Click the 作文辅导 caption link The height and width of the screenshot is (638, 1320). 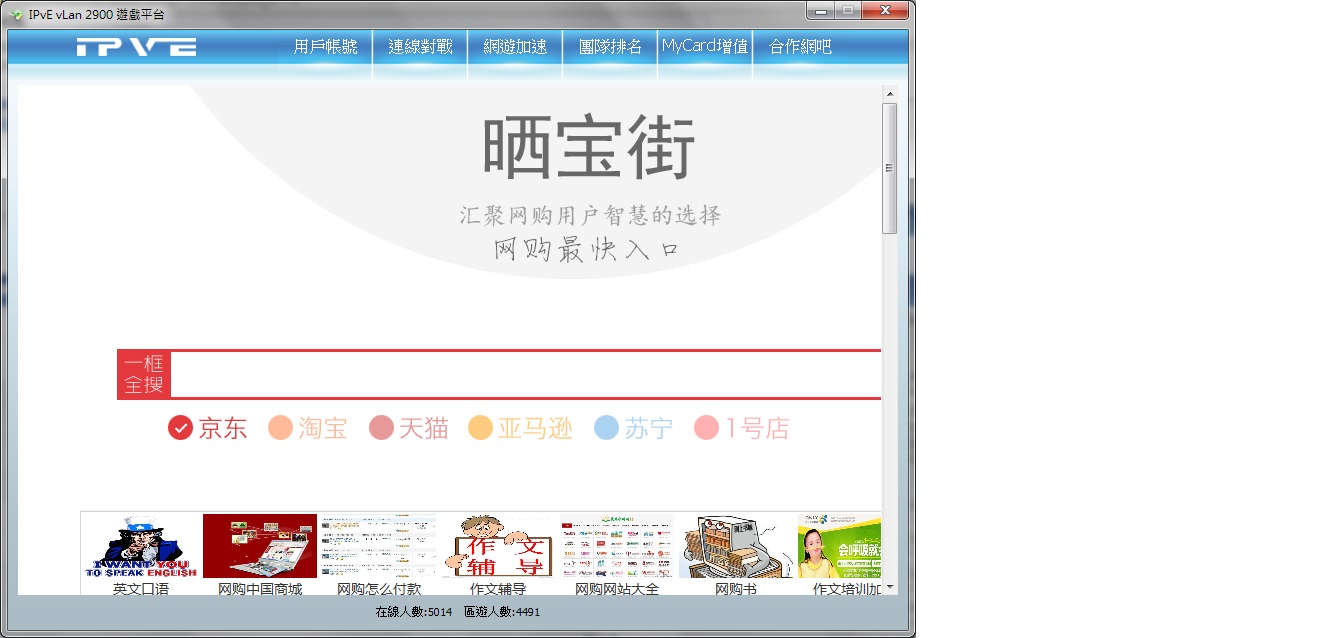(x=498, y=589)
